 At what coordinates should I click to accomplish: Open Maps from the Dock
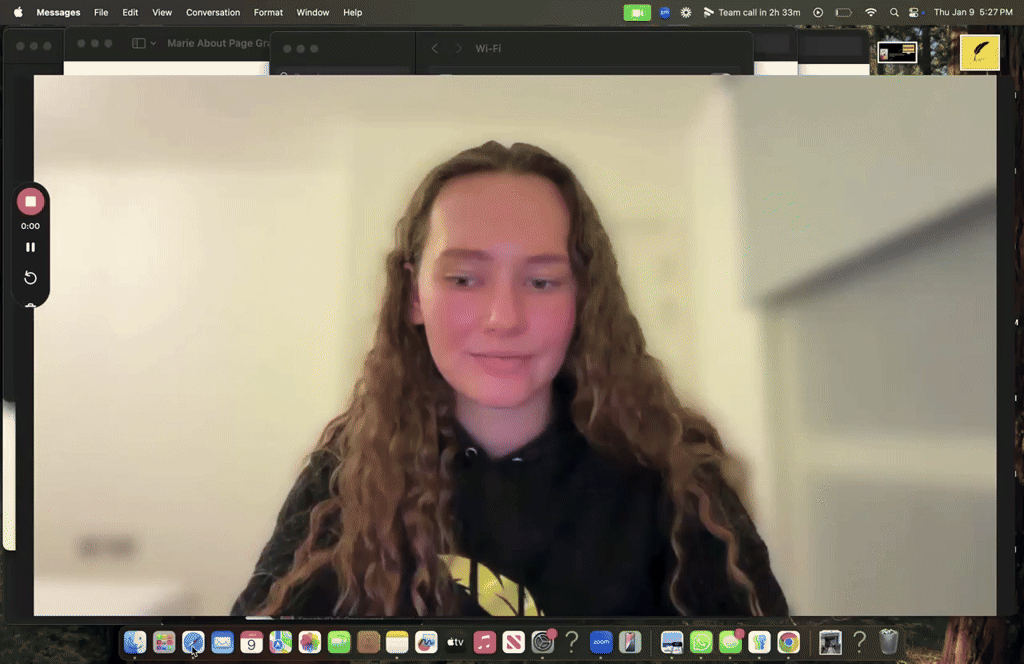[x=280, y=642]
